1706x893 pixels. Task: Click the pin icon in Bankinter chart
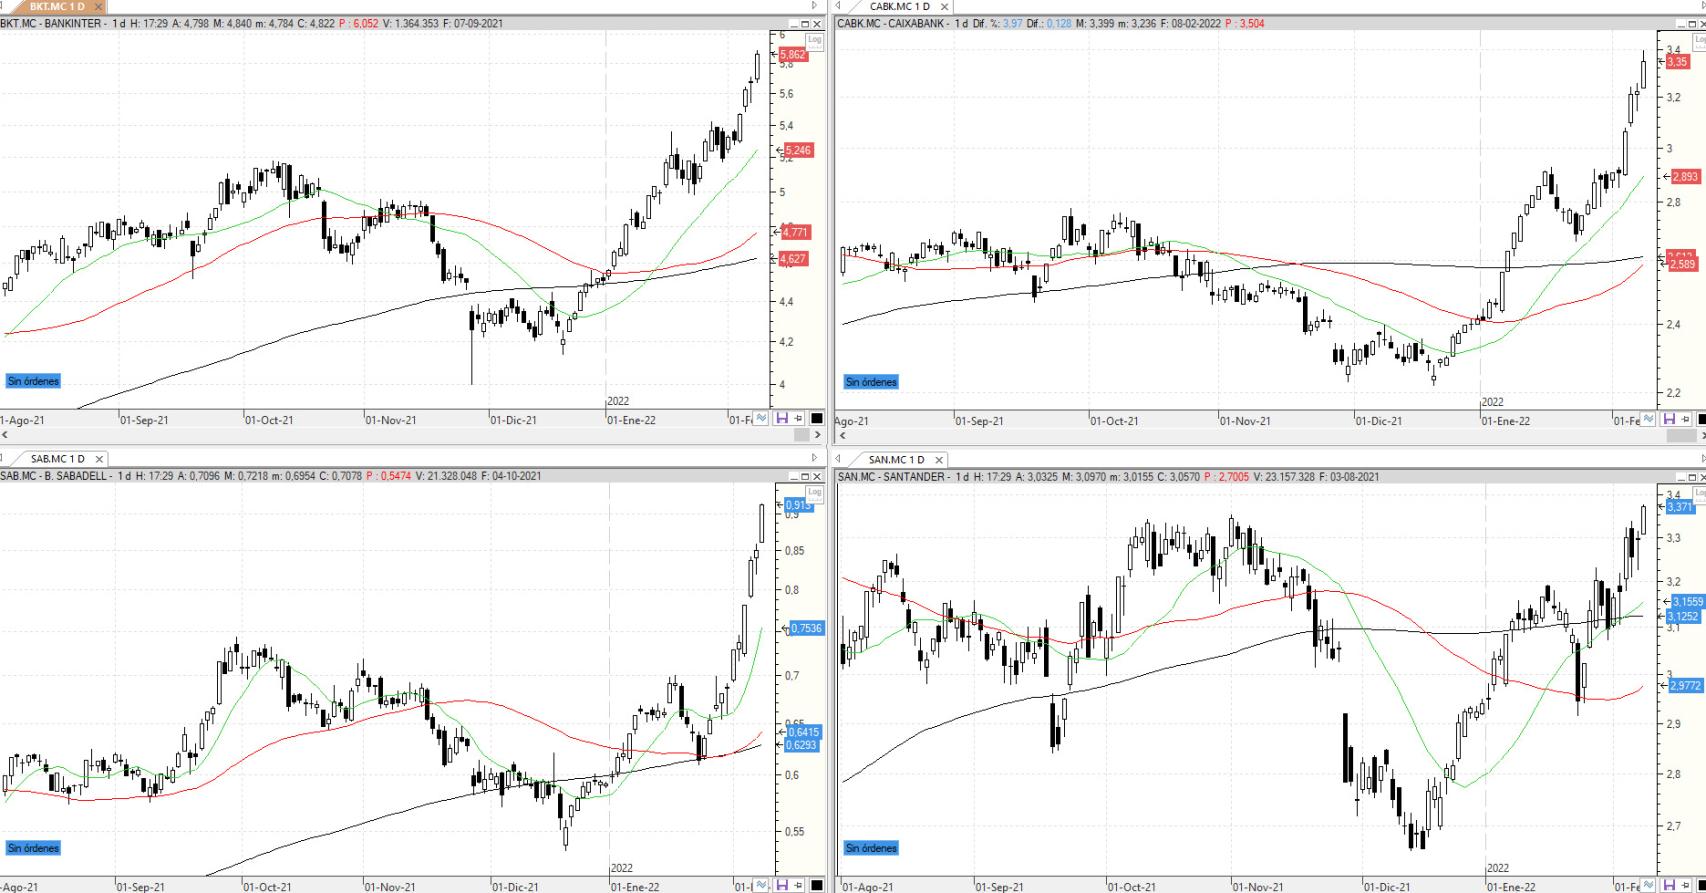(798, 419)
